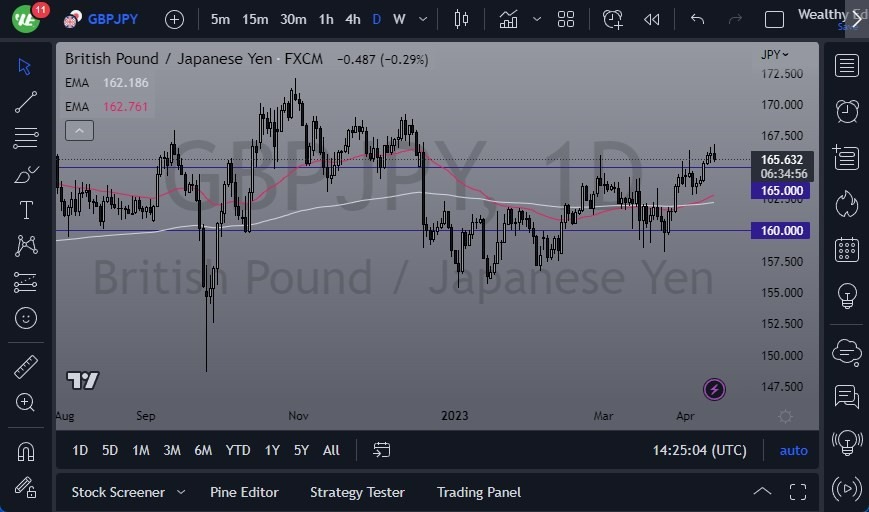Open the indicators menu
The height and width of the screenshot is (512, 869).
(x=508, y=19)
